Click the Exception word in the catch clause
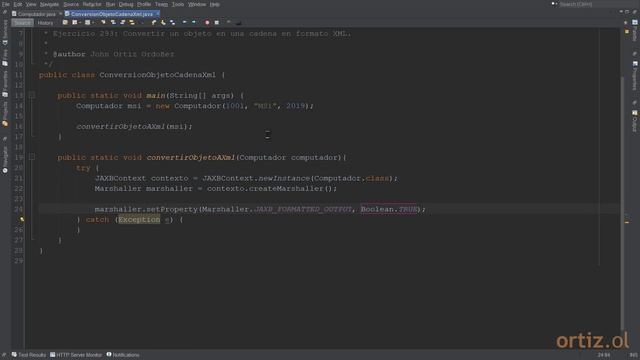The height and width of the screenshot is (360, 640). click(139, 220)
